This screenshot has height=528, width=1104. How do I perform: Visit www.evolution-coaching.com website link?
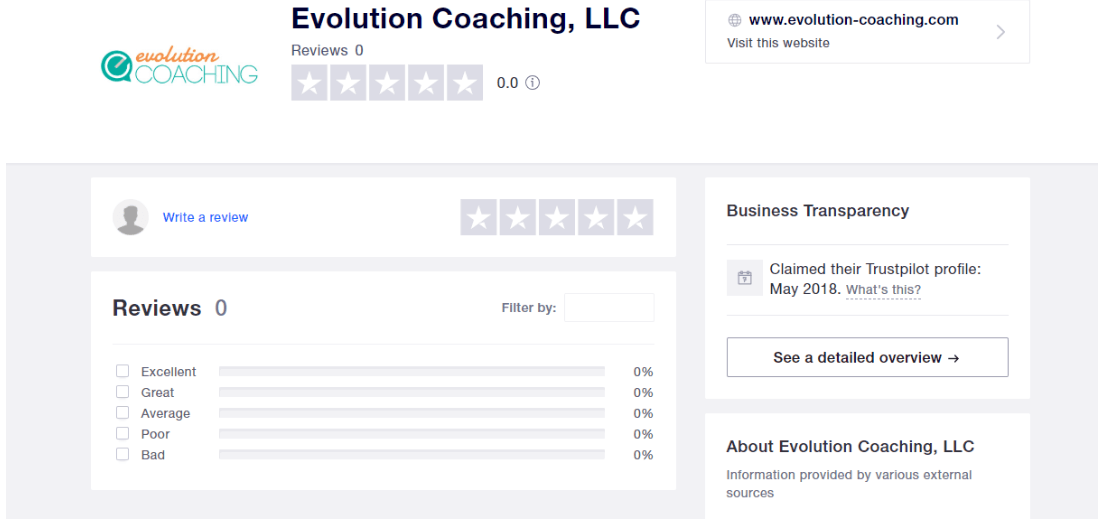pyautogui.click(x=853, y=20)
